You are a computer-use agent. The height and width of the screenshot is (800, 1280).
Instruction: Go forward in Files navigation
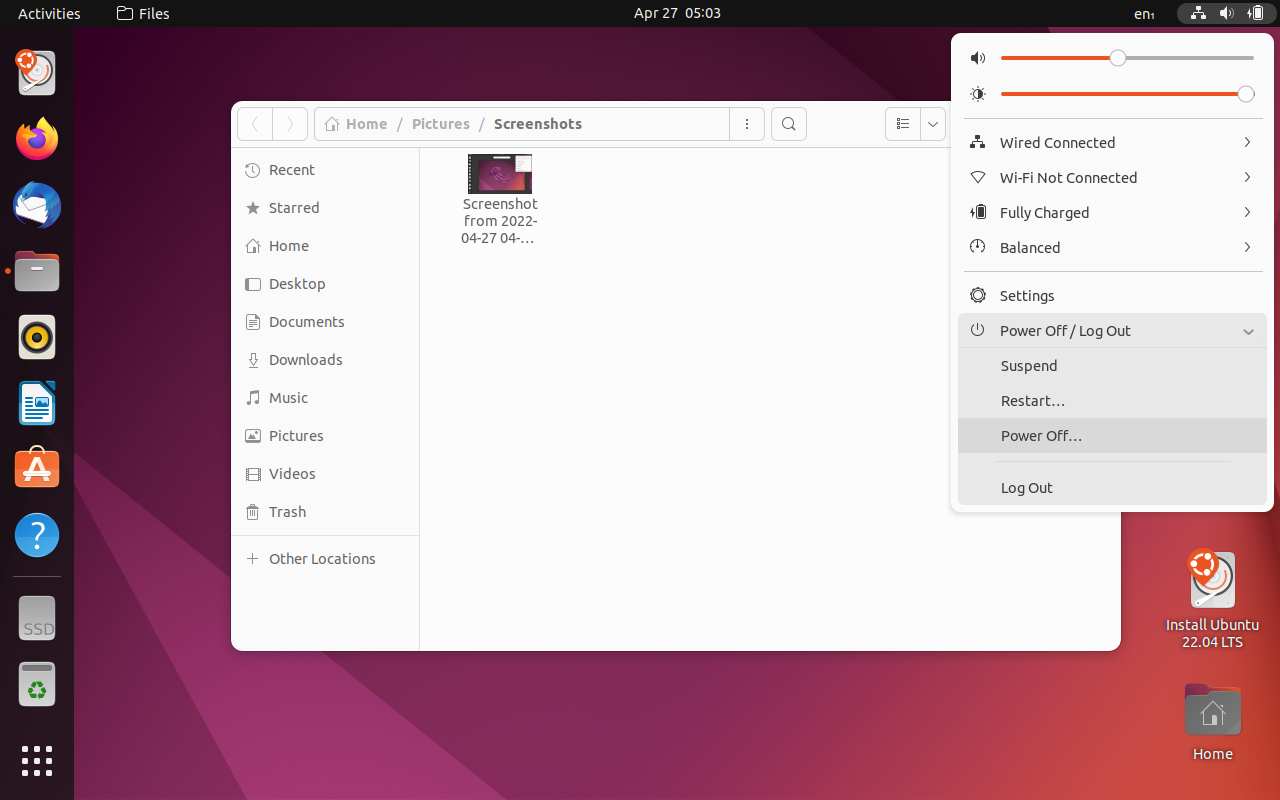tap(290, 124)
